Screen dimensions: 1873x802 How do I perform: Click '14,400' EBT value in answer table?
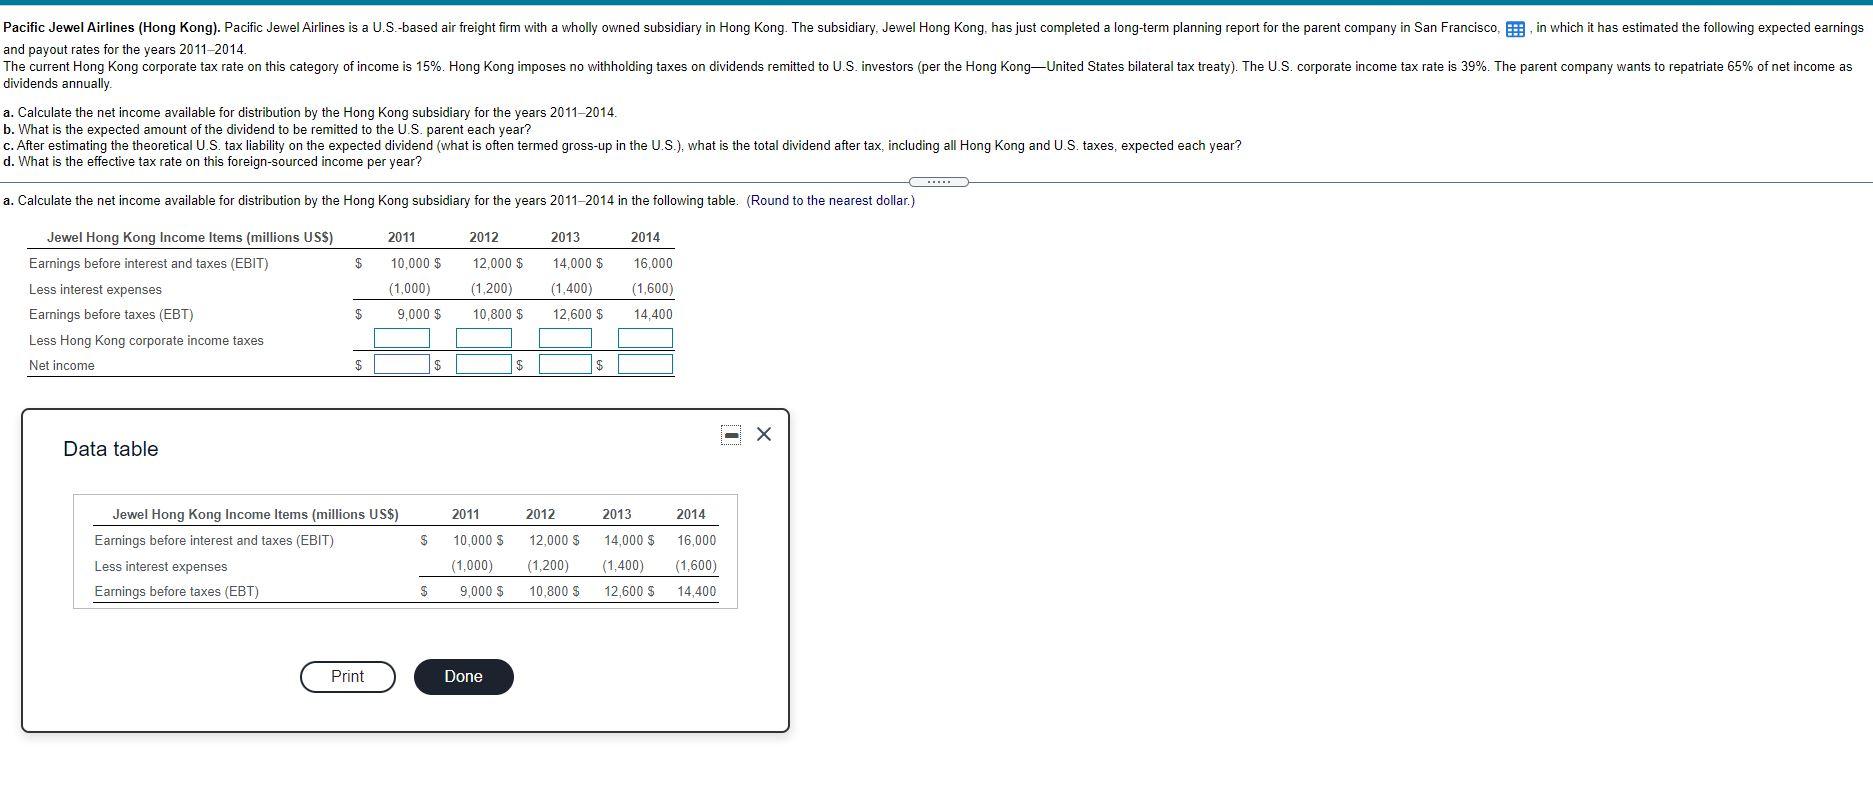[x=653, y=314]
